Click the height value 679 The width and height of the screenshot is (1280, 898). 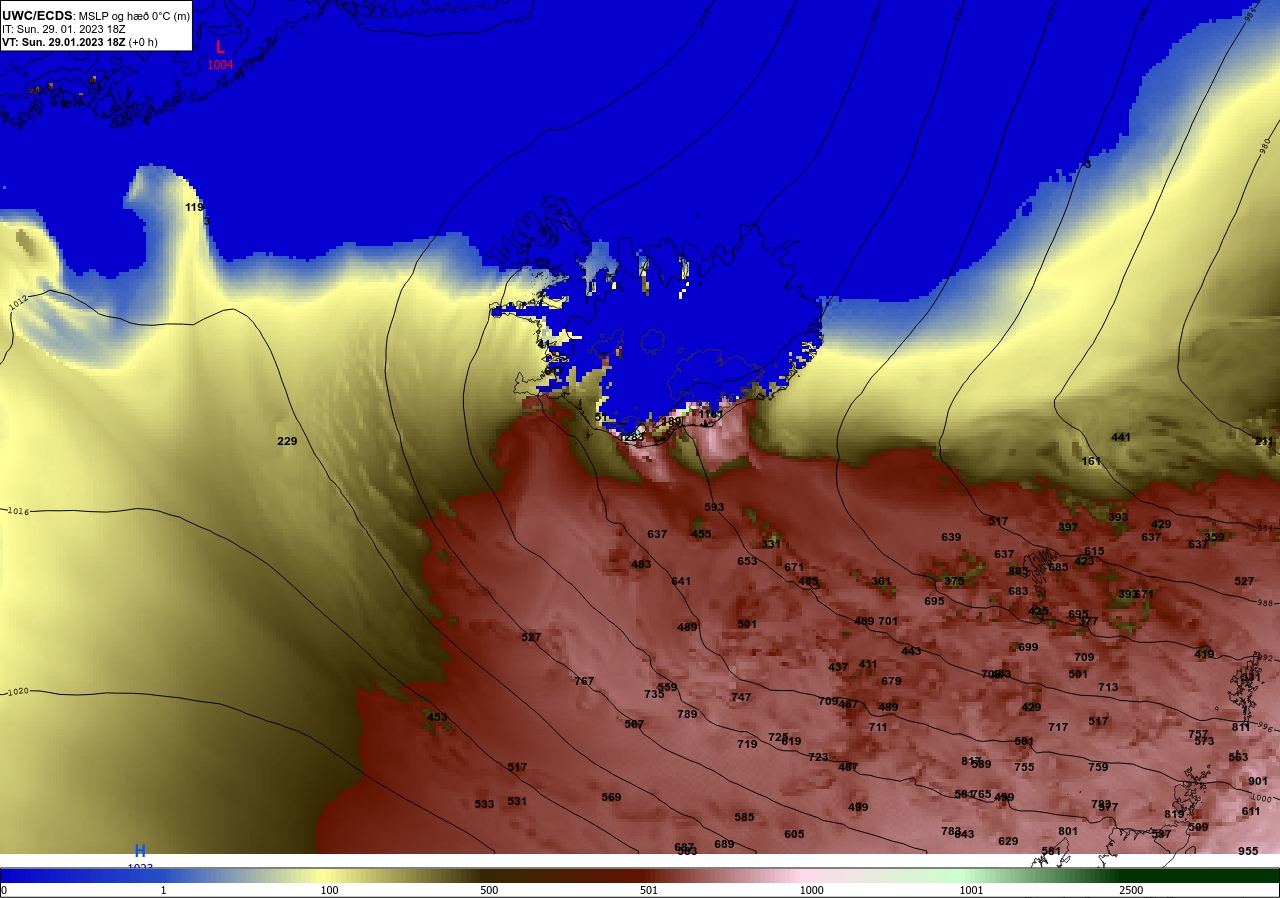click(891, 681)
